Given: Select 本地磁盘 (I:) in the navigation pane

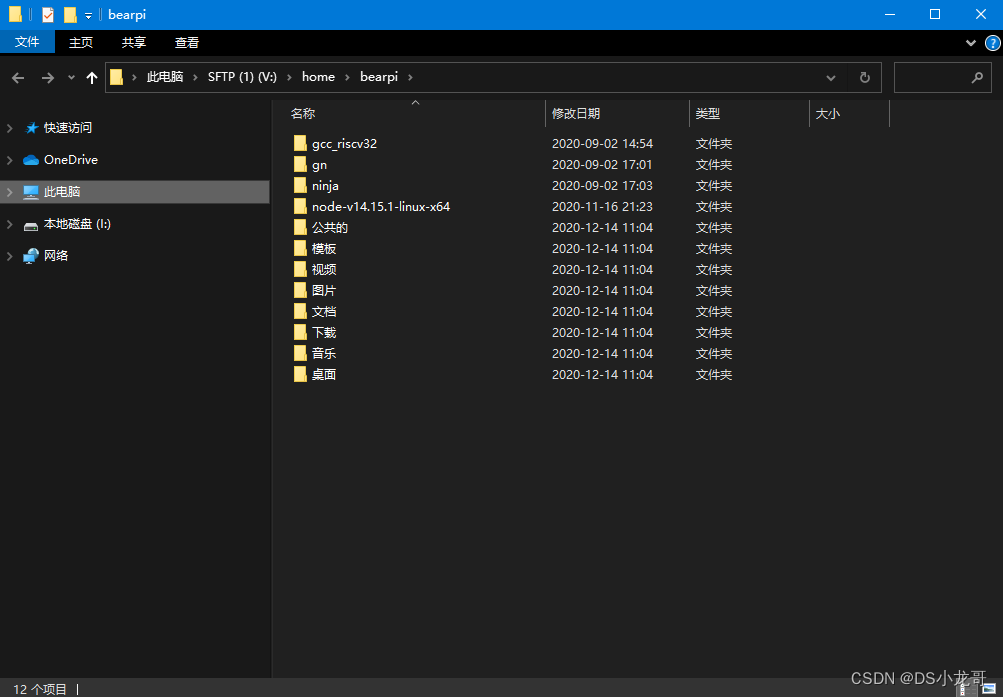Looking at the screenshot, I should 77,224.
